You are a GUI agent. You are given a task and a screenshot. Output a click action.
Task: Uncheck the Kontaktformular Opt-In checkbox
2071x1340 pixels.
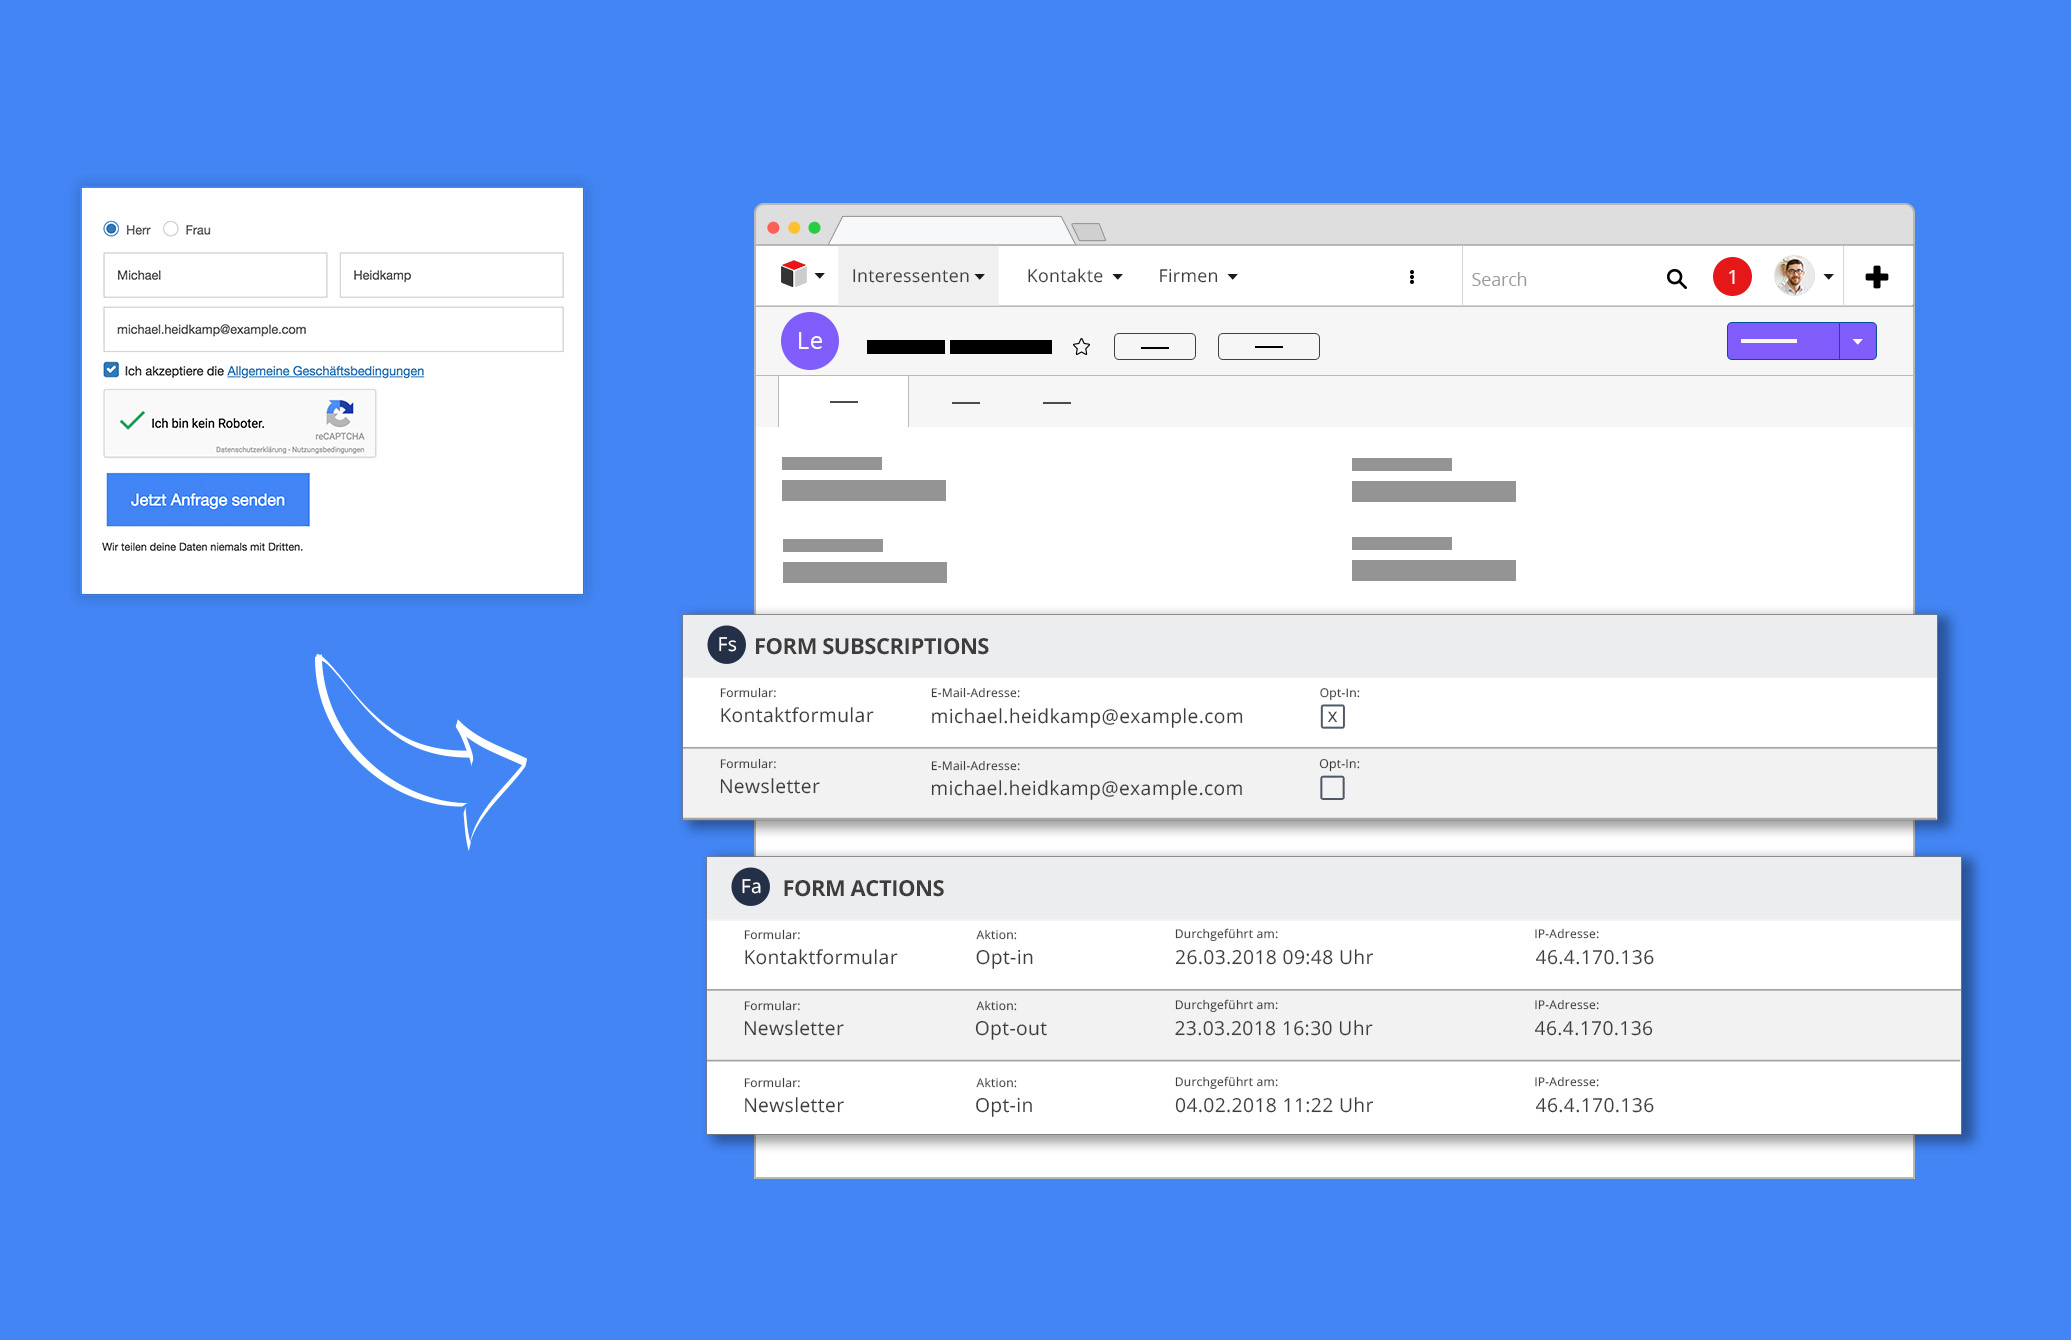click(x=1333, y=716)
